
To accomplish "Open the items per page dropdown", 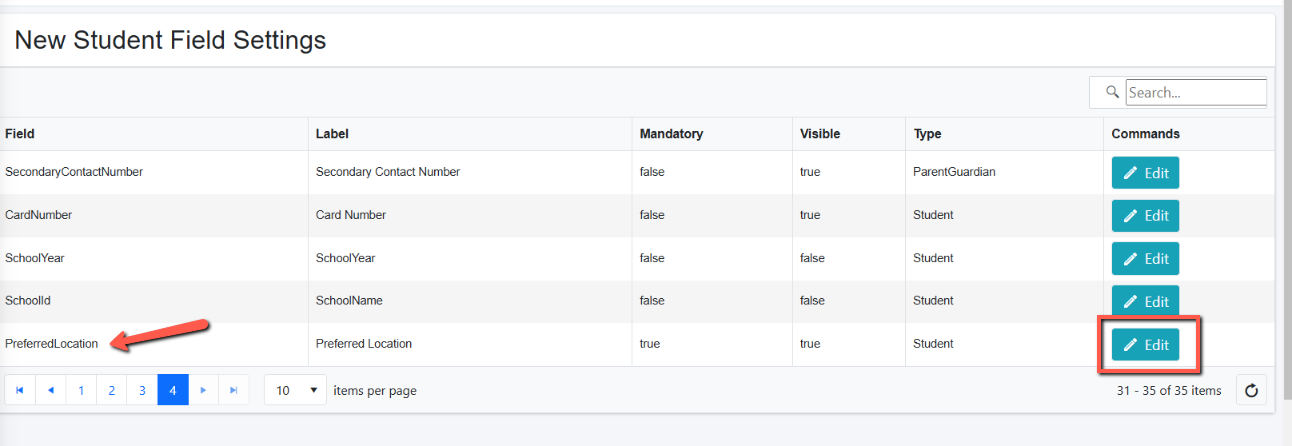I will coord(295,391).
